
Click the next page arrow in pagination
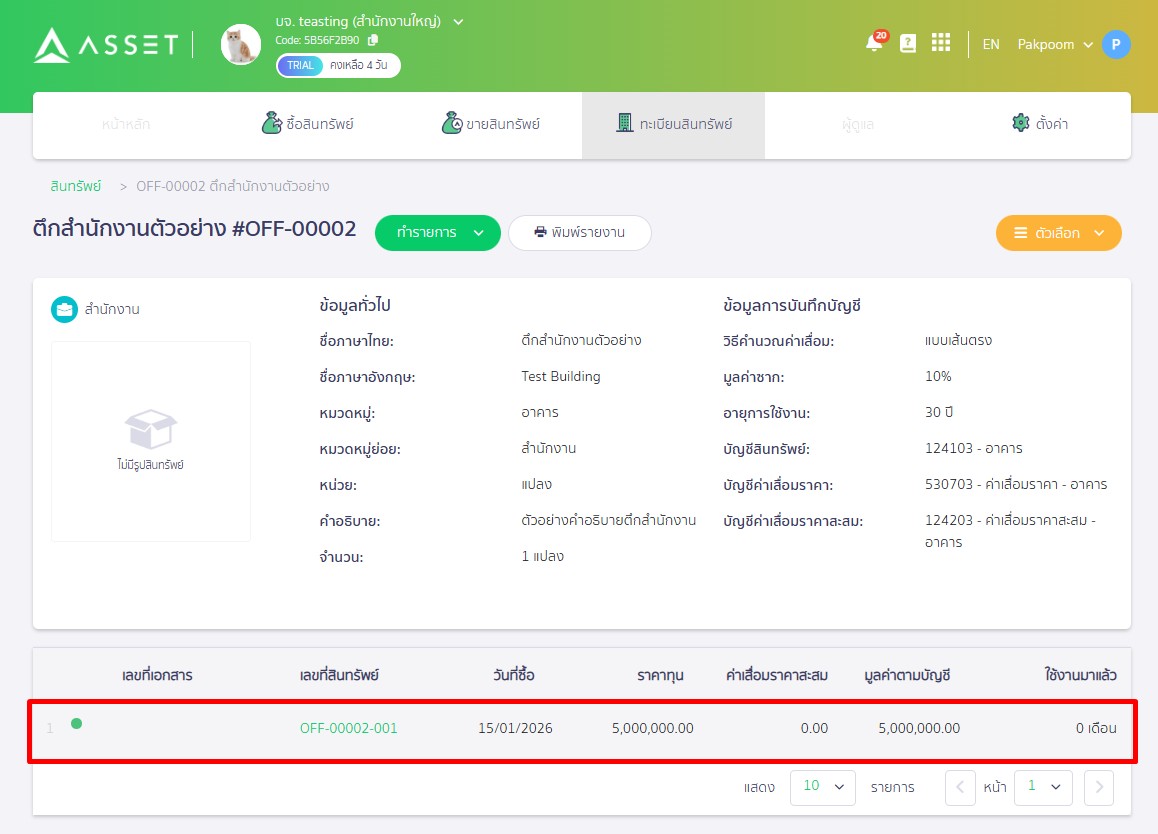pyautogui.click(x=1098, y=787)
